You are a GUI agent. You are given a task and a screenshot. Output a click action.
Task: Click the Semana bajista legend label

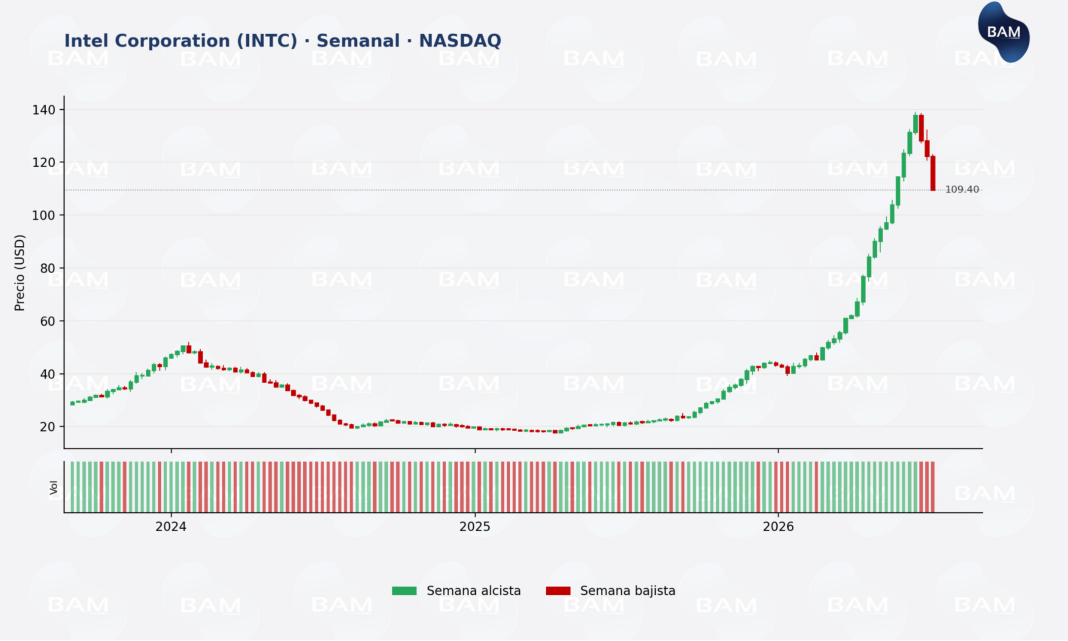[x=627, y=591]
